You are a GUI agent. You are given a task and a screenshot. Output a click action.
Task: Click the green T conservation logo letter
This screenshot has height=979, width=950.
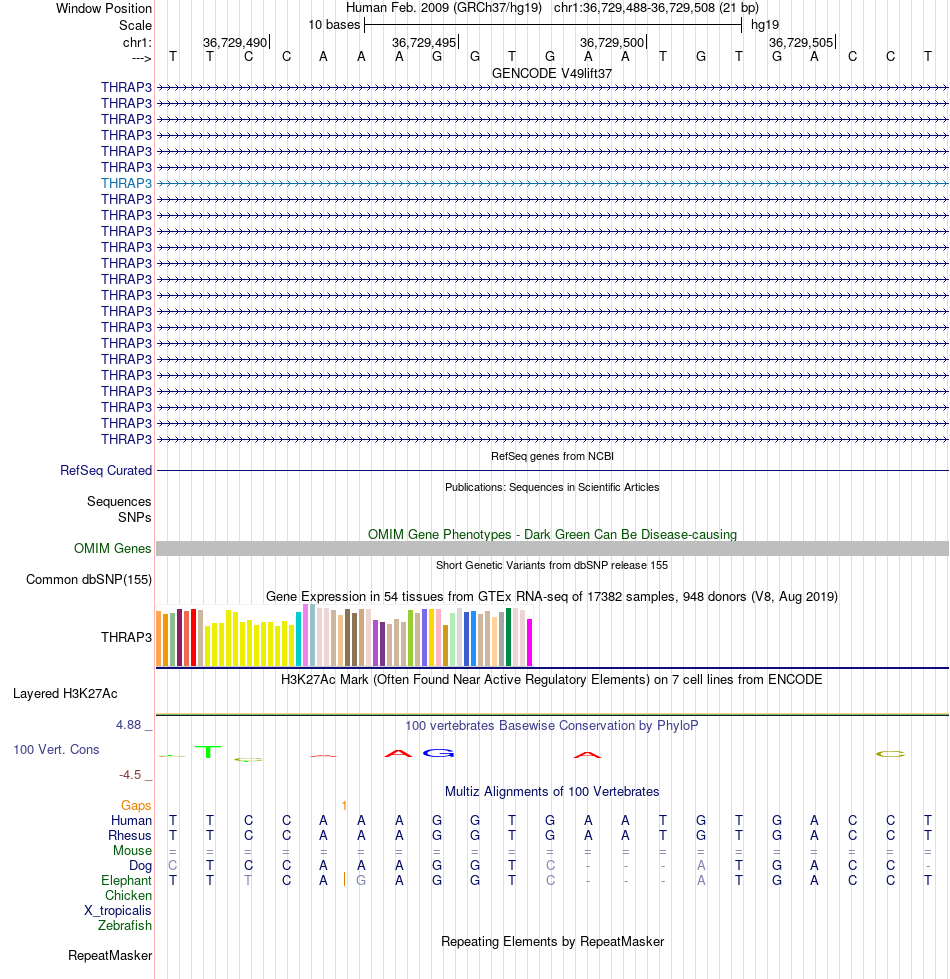[x=208, y=752]
